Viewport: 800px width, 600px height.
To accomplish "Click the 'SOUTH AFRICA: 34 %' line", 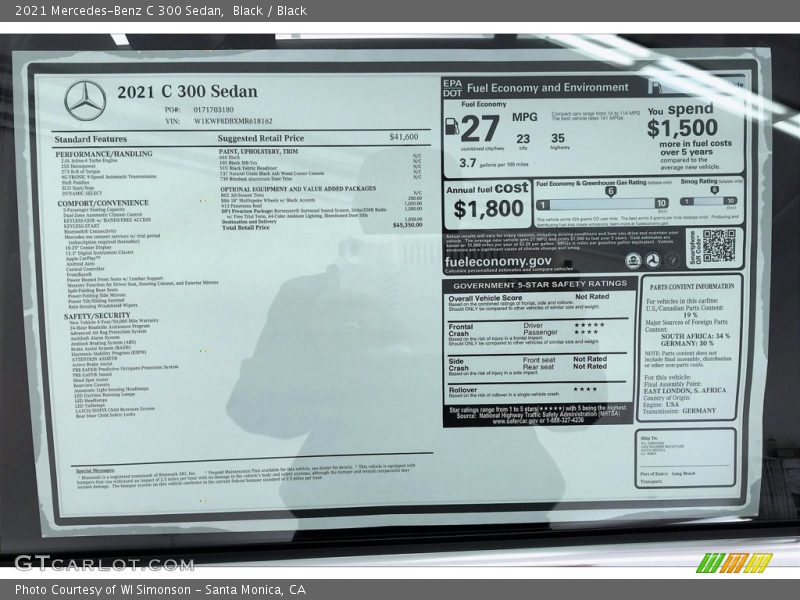I will click(x=695, y=336).
